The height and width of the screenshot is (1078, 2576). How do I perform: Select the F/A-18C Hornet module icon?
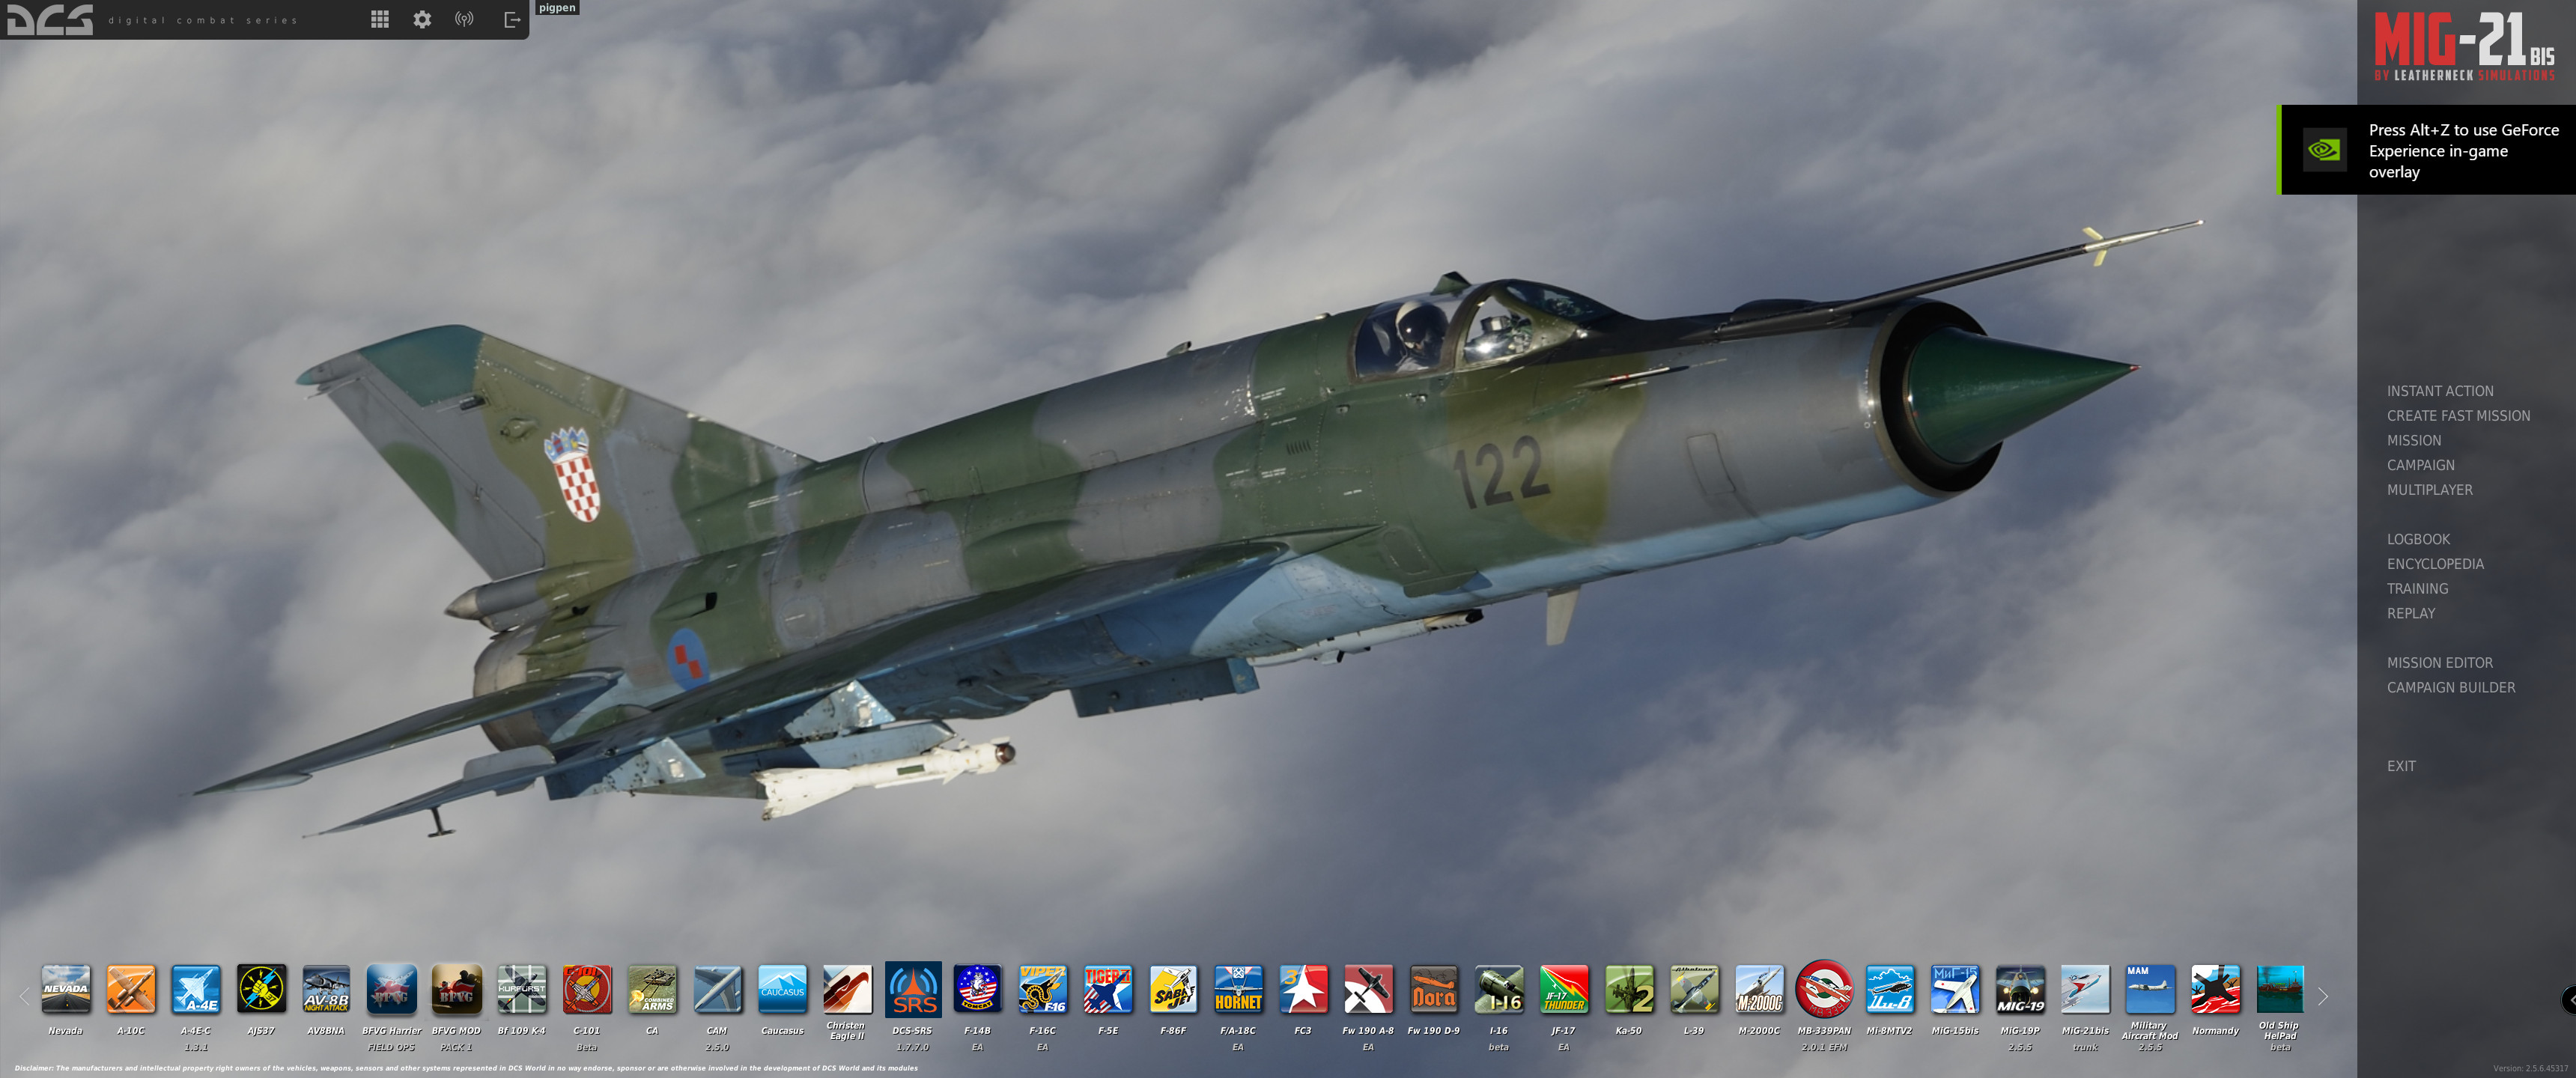click(1237, 989)
